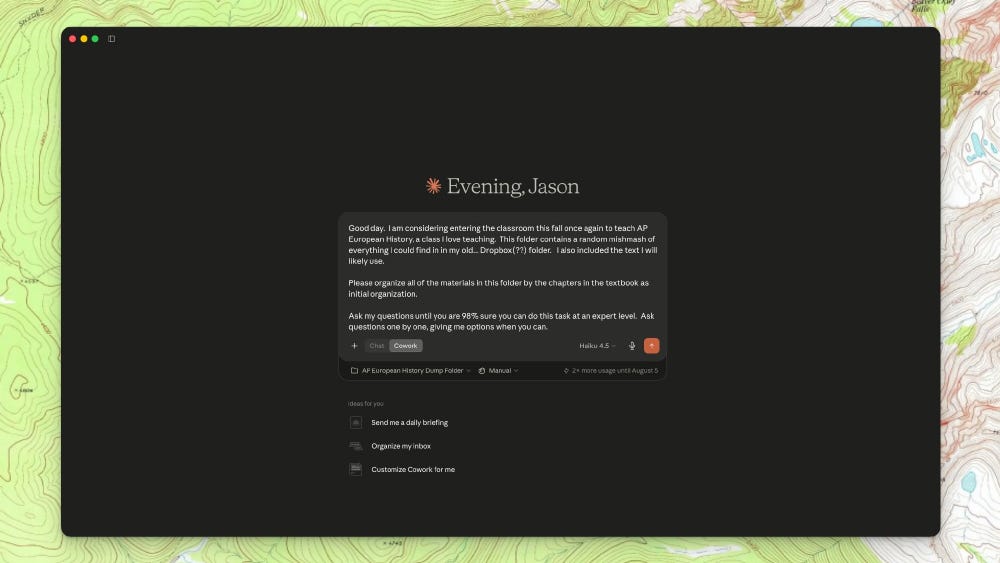1000x563 pixels.
Task: Click '2× more usage until August 5' notice
Action: coord(611,370)
